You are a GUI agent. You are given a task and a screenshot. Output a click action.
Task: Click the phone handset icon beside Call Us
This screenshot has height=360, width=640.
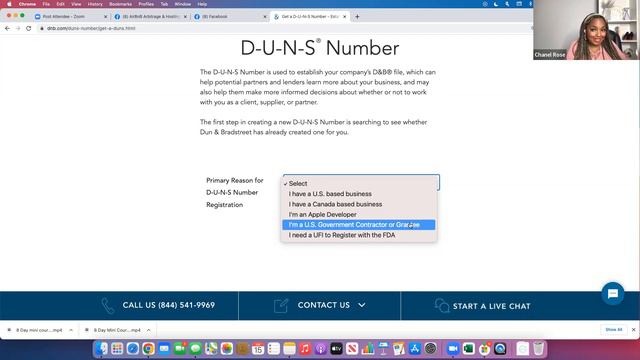click(x=108, y=306)
